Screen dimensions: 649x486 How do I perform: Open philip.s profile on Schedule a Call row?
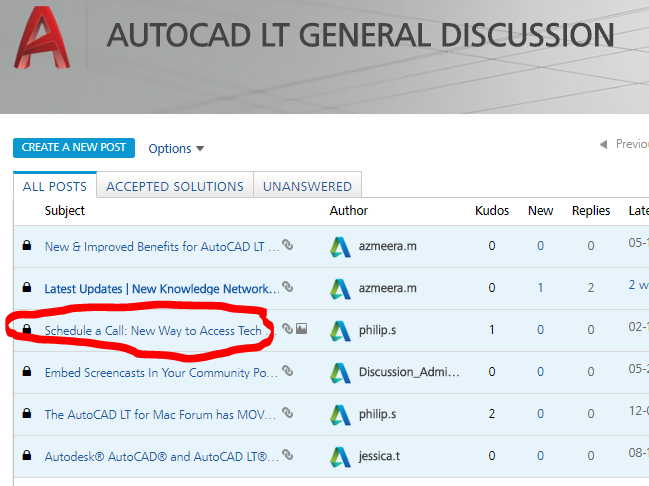click(x=377, y=330)
